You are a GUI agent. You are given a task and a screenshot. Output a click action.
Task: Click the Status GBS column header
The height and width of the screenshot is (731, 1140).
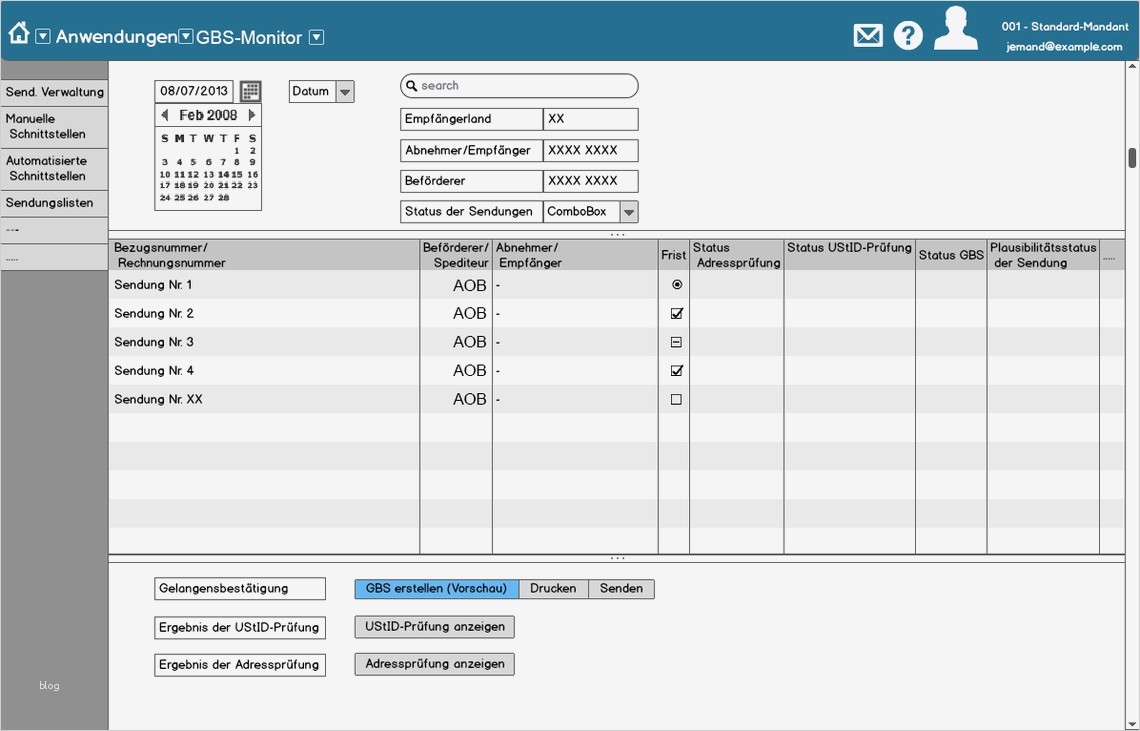point(951,255)
